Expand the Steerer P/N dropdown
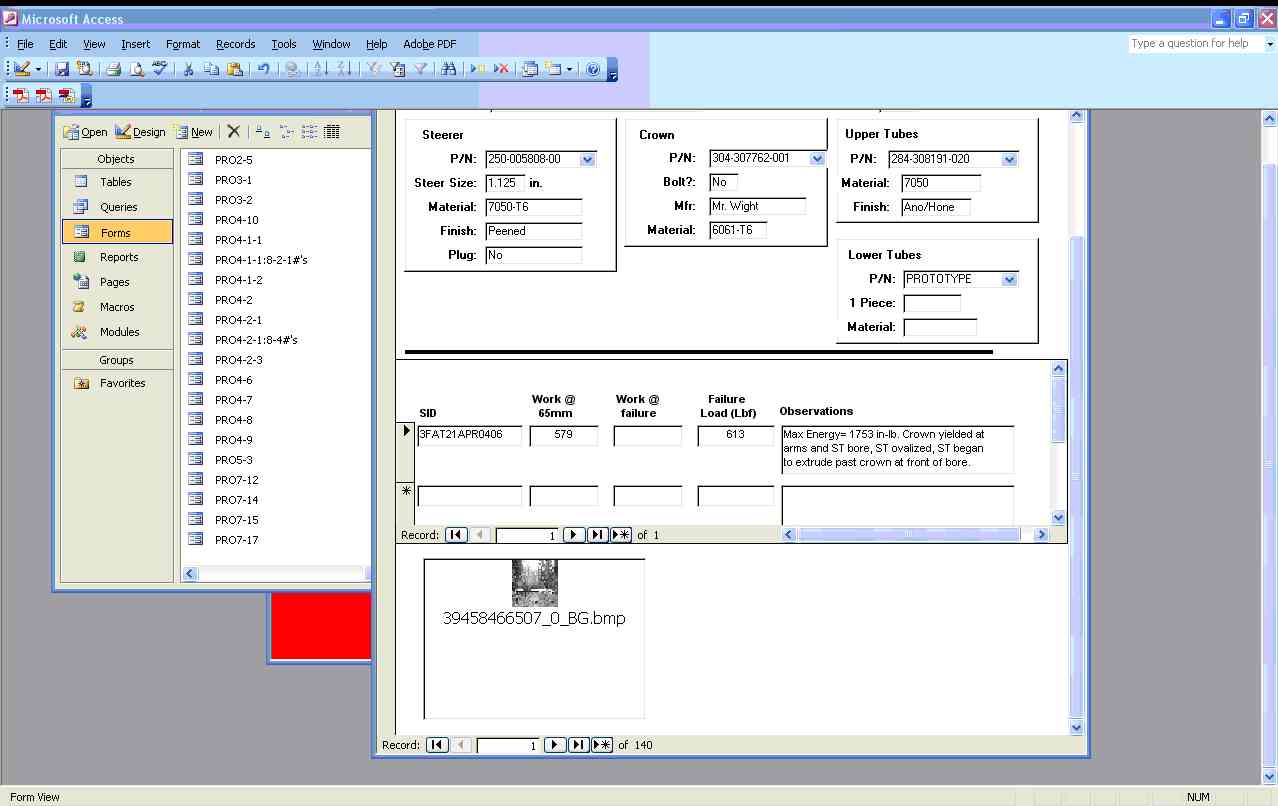The height and width of the screenshot is (806, 1278). point(587,159)
